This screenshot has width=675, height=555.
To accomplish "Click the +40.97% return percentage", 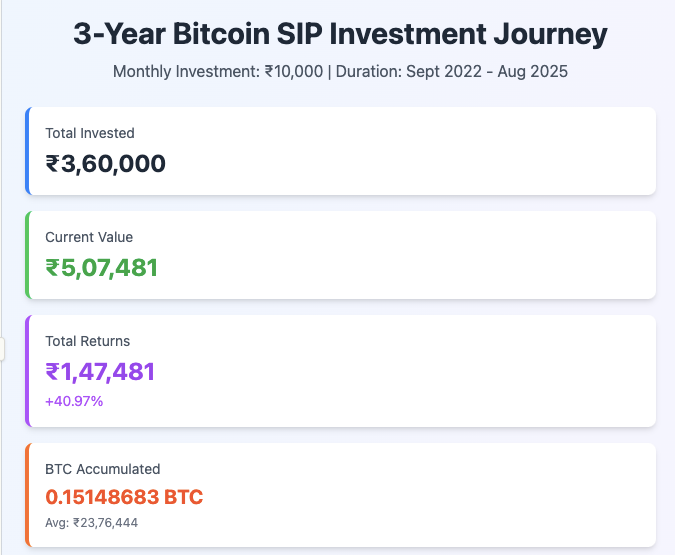I will pyautogui.click(x=74, y=401).
